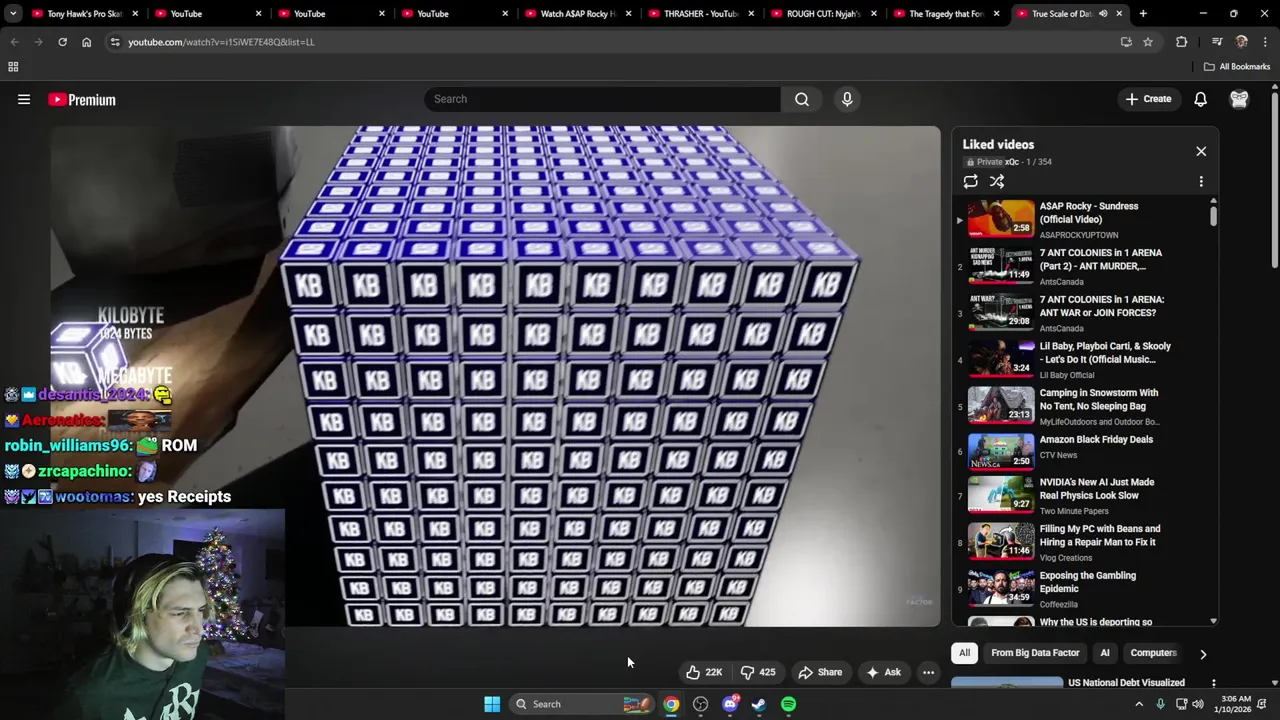Open Steam from the taskbar

tap(759, 704)
